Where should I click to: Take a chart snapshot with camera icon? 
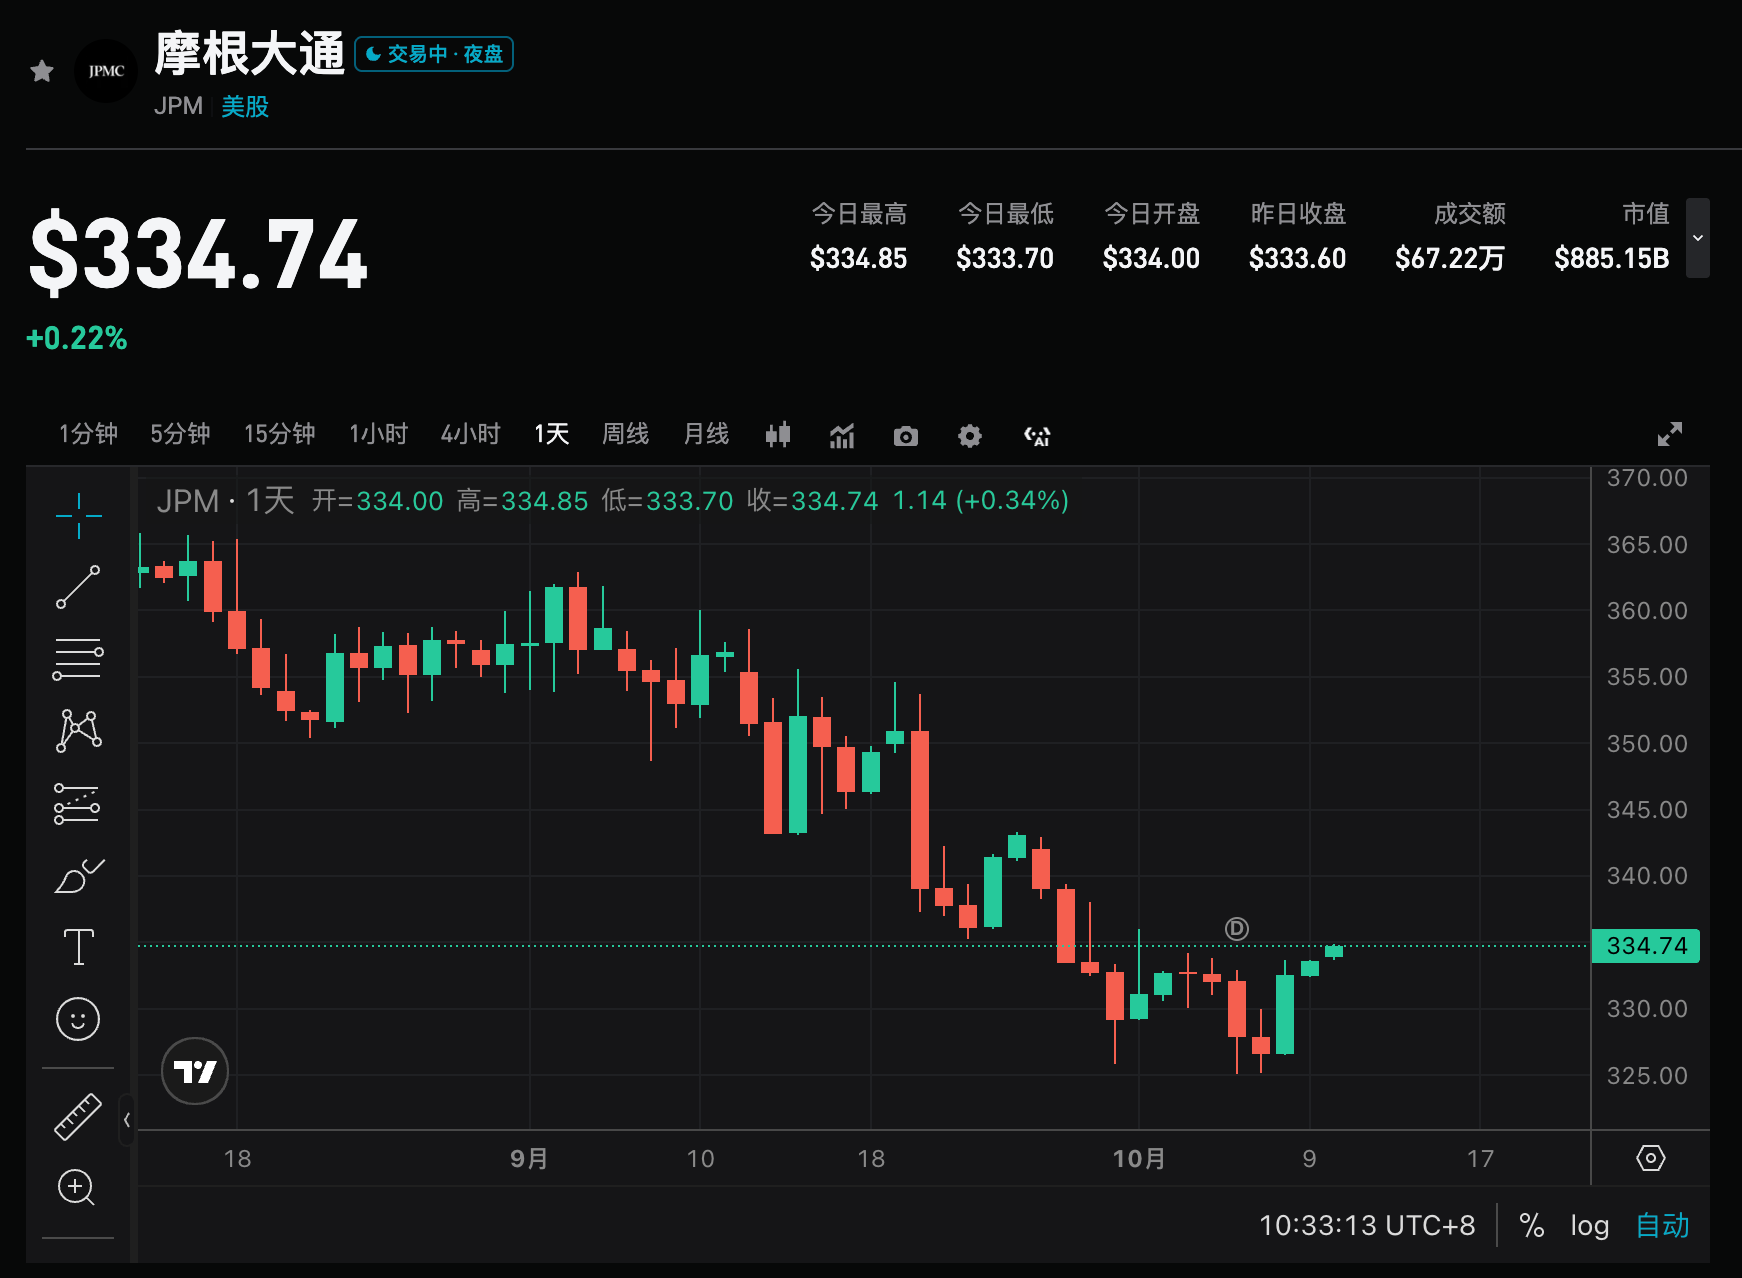coord(906,436)
